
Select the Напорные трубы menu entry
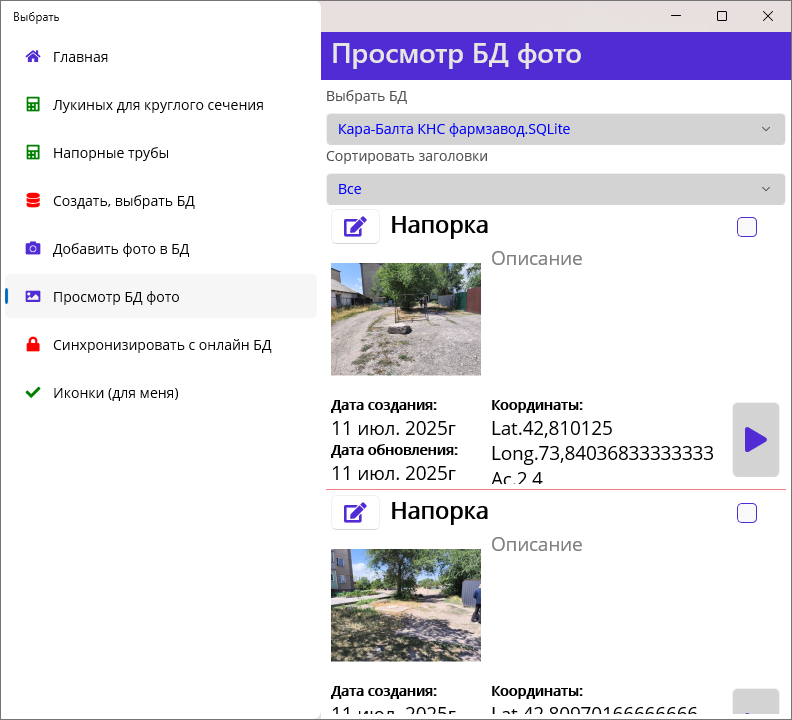110,153
